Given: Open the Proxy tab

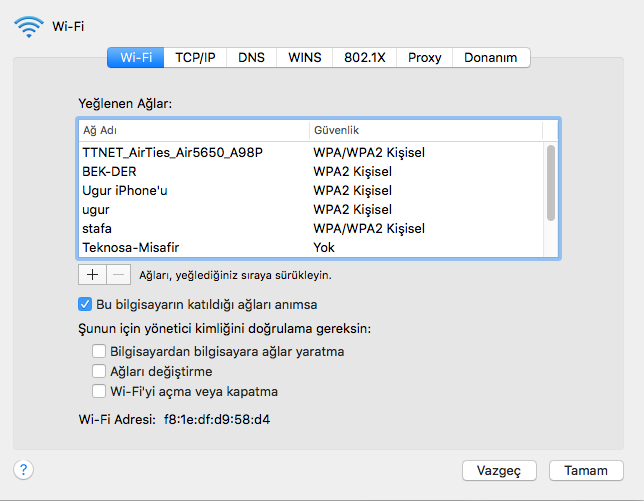Looking at the screenshot, I should 424,57.
